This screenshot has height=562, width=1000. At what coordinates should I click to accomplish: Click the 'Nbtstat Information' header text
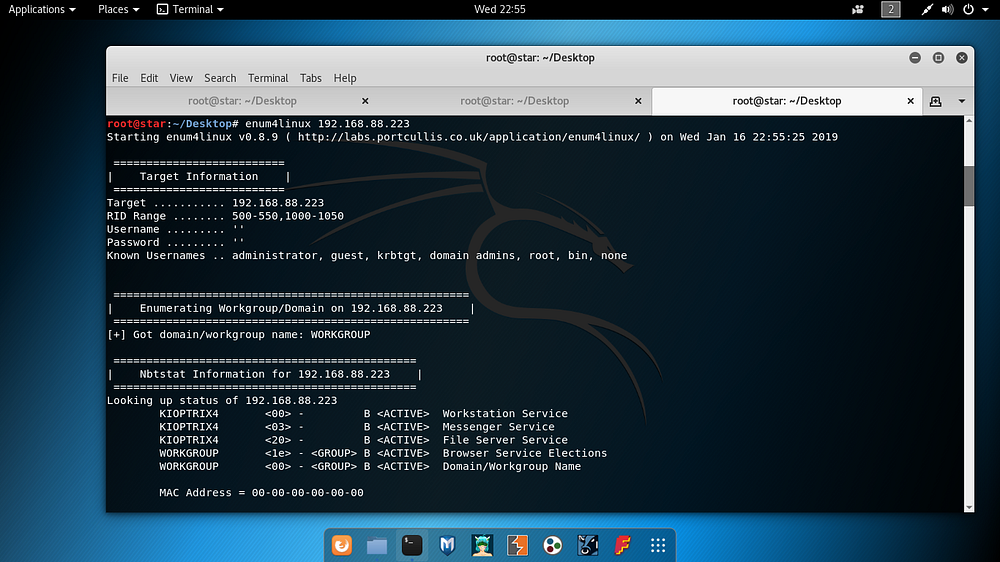coord(265,374)
